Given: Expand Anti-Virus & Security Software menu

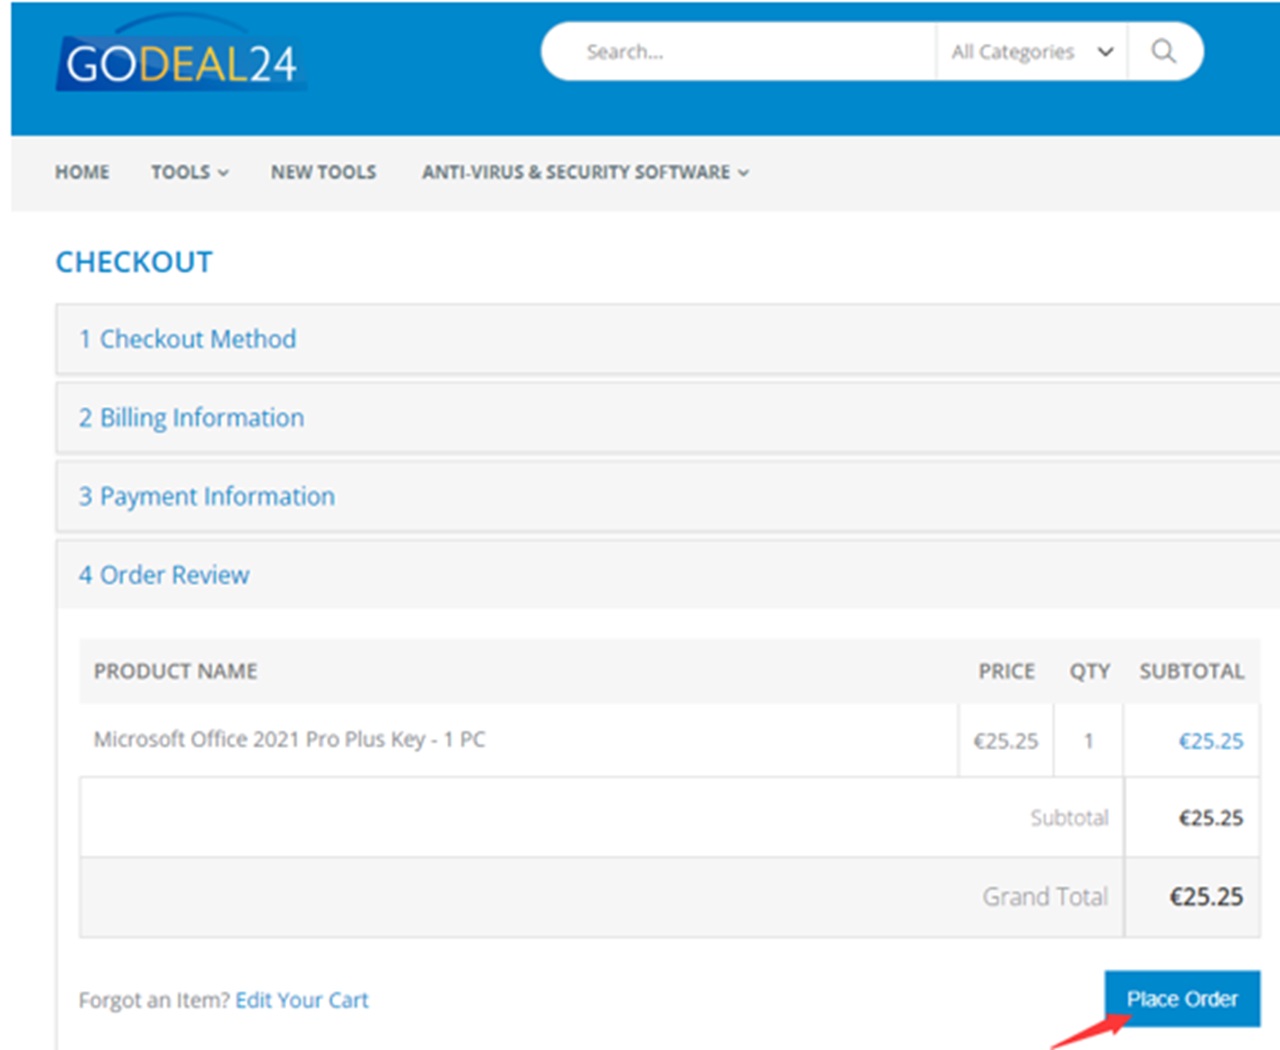Looking at the screenshot, I should (x=585, y=172).
